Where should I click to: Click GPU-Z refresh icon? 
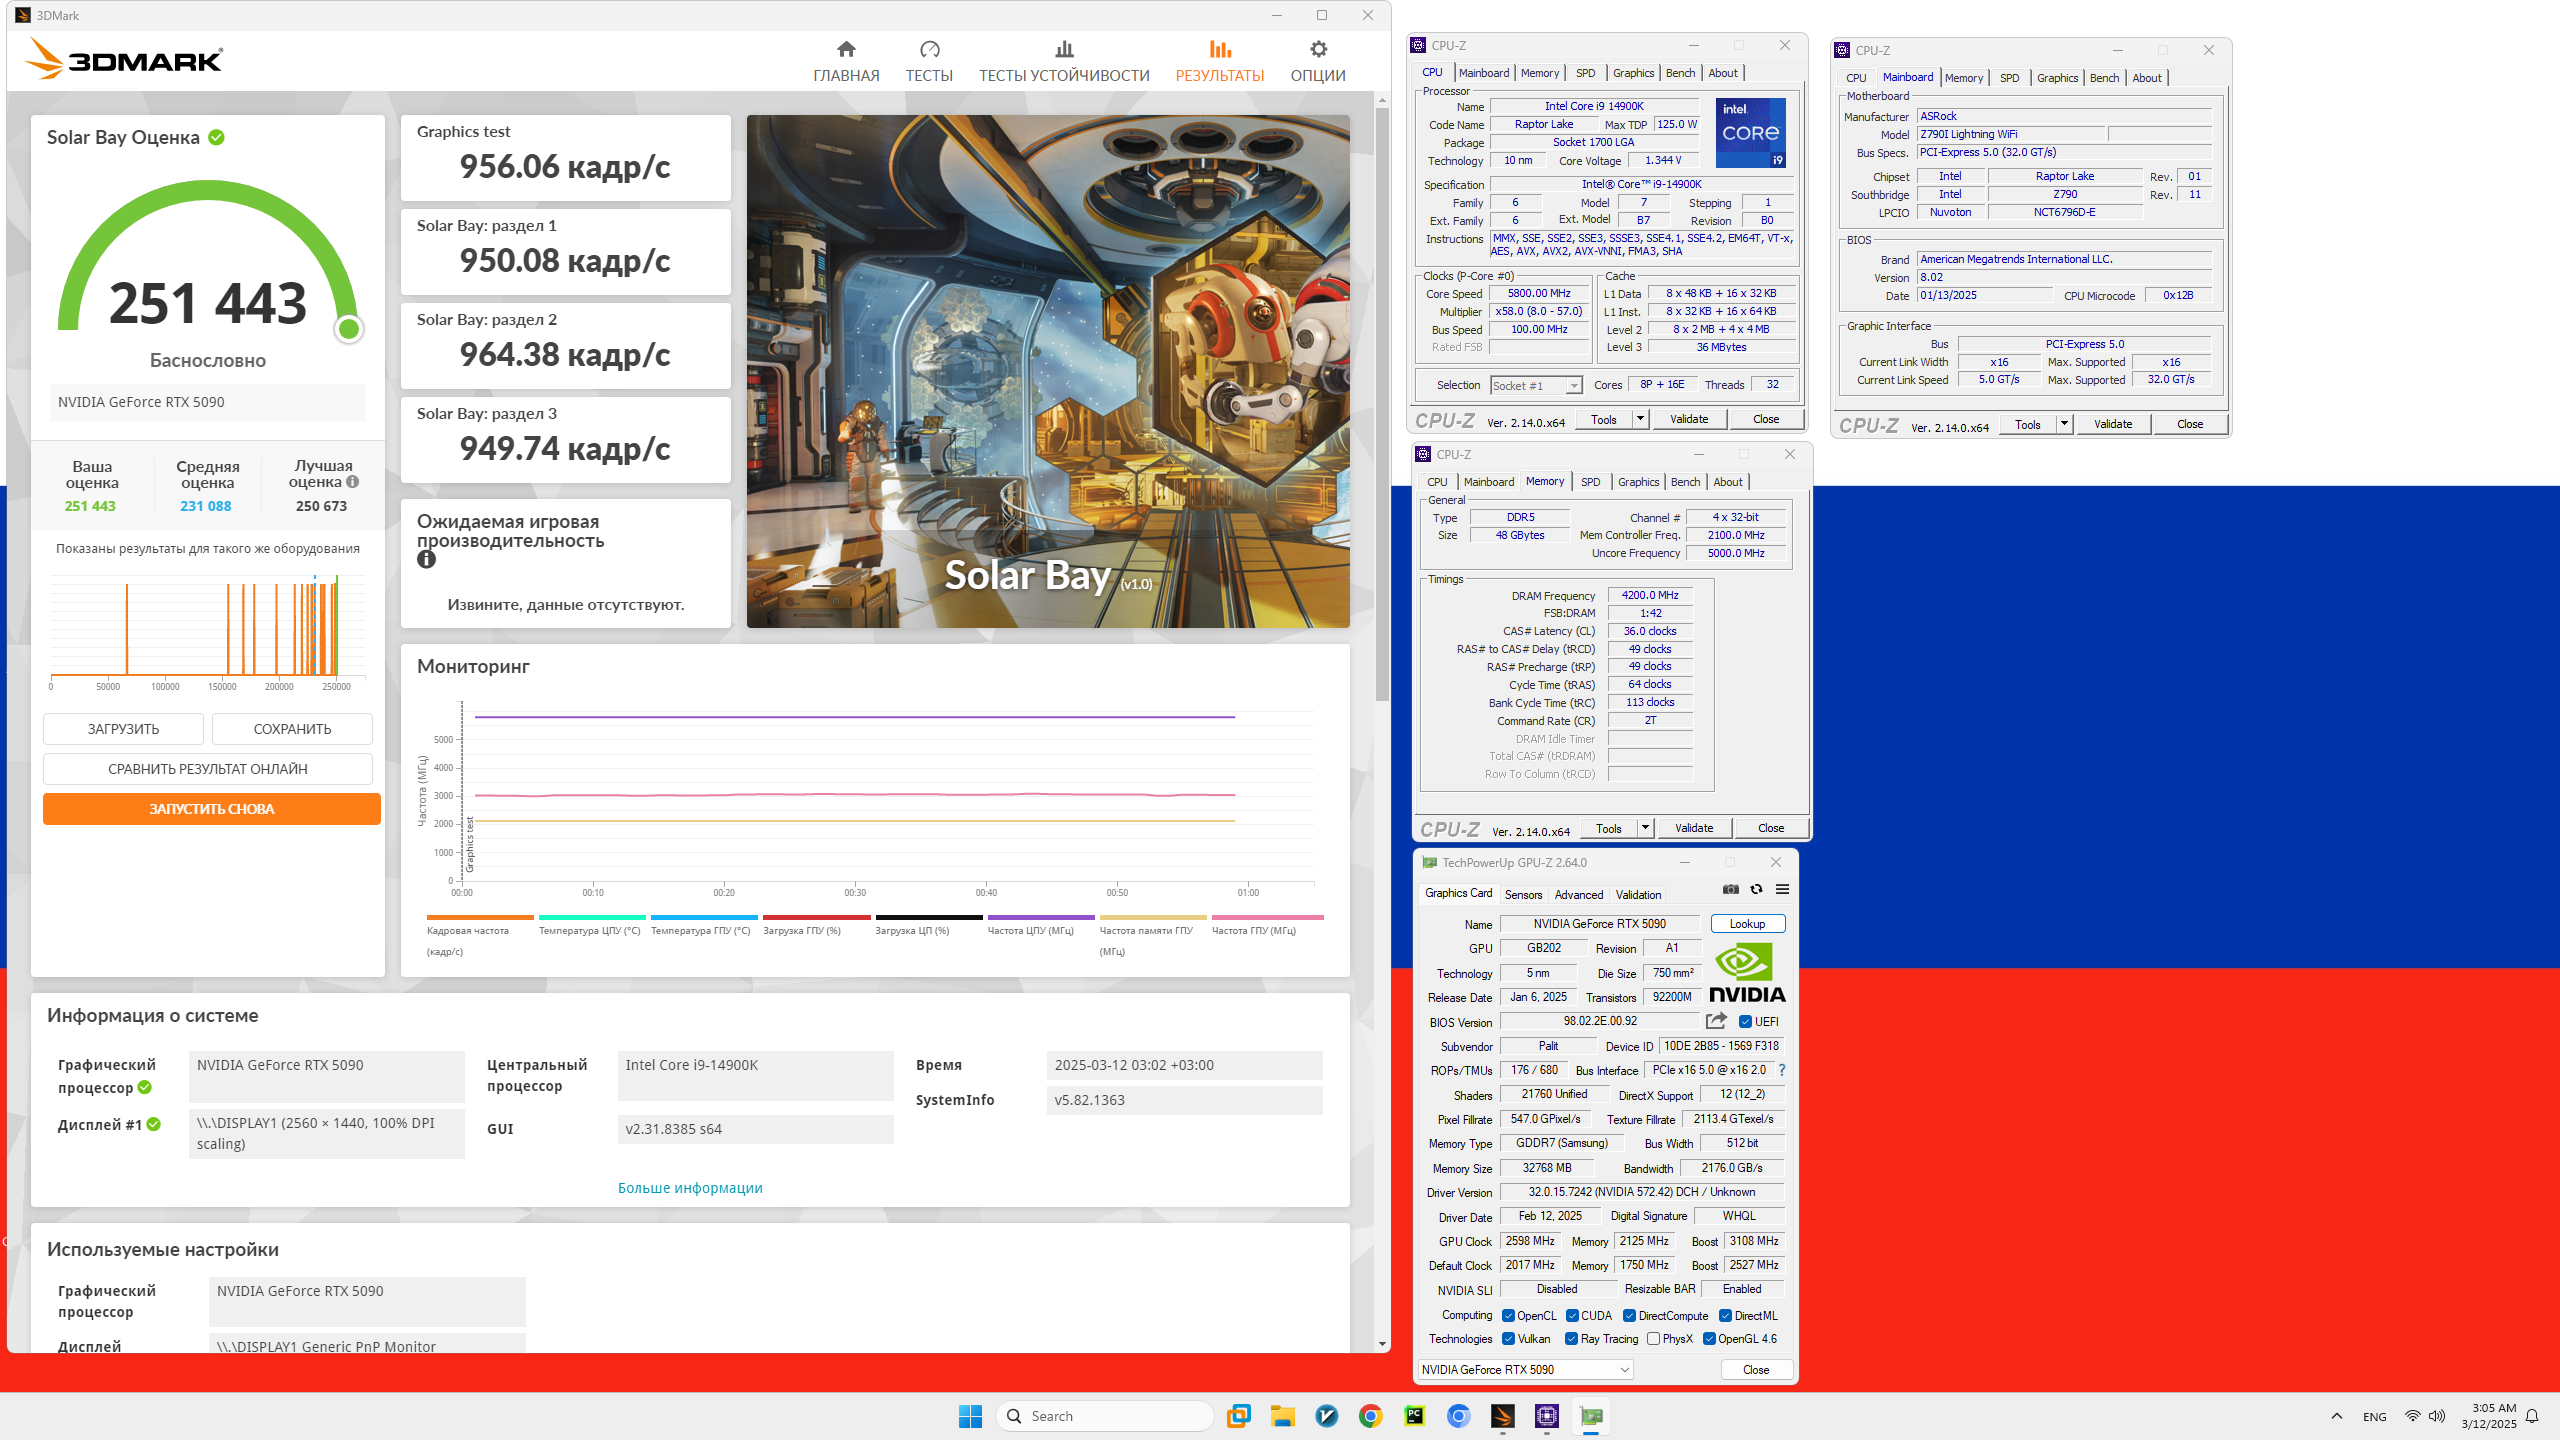pyautogui.click(x=1756, y=889)
